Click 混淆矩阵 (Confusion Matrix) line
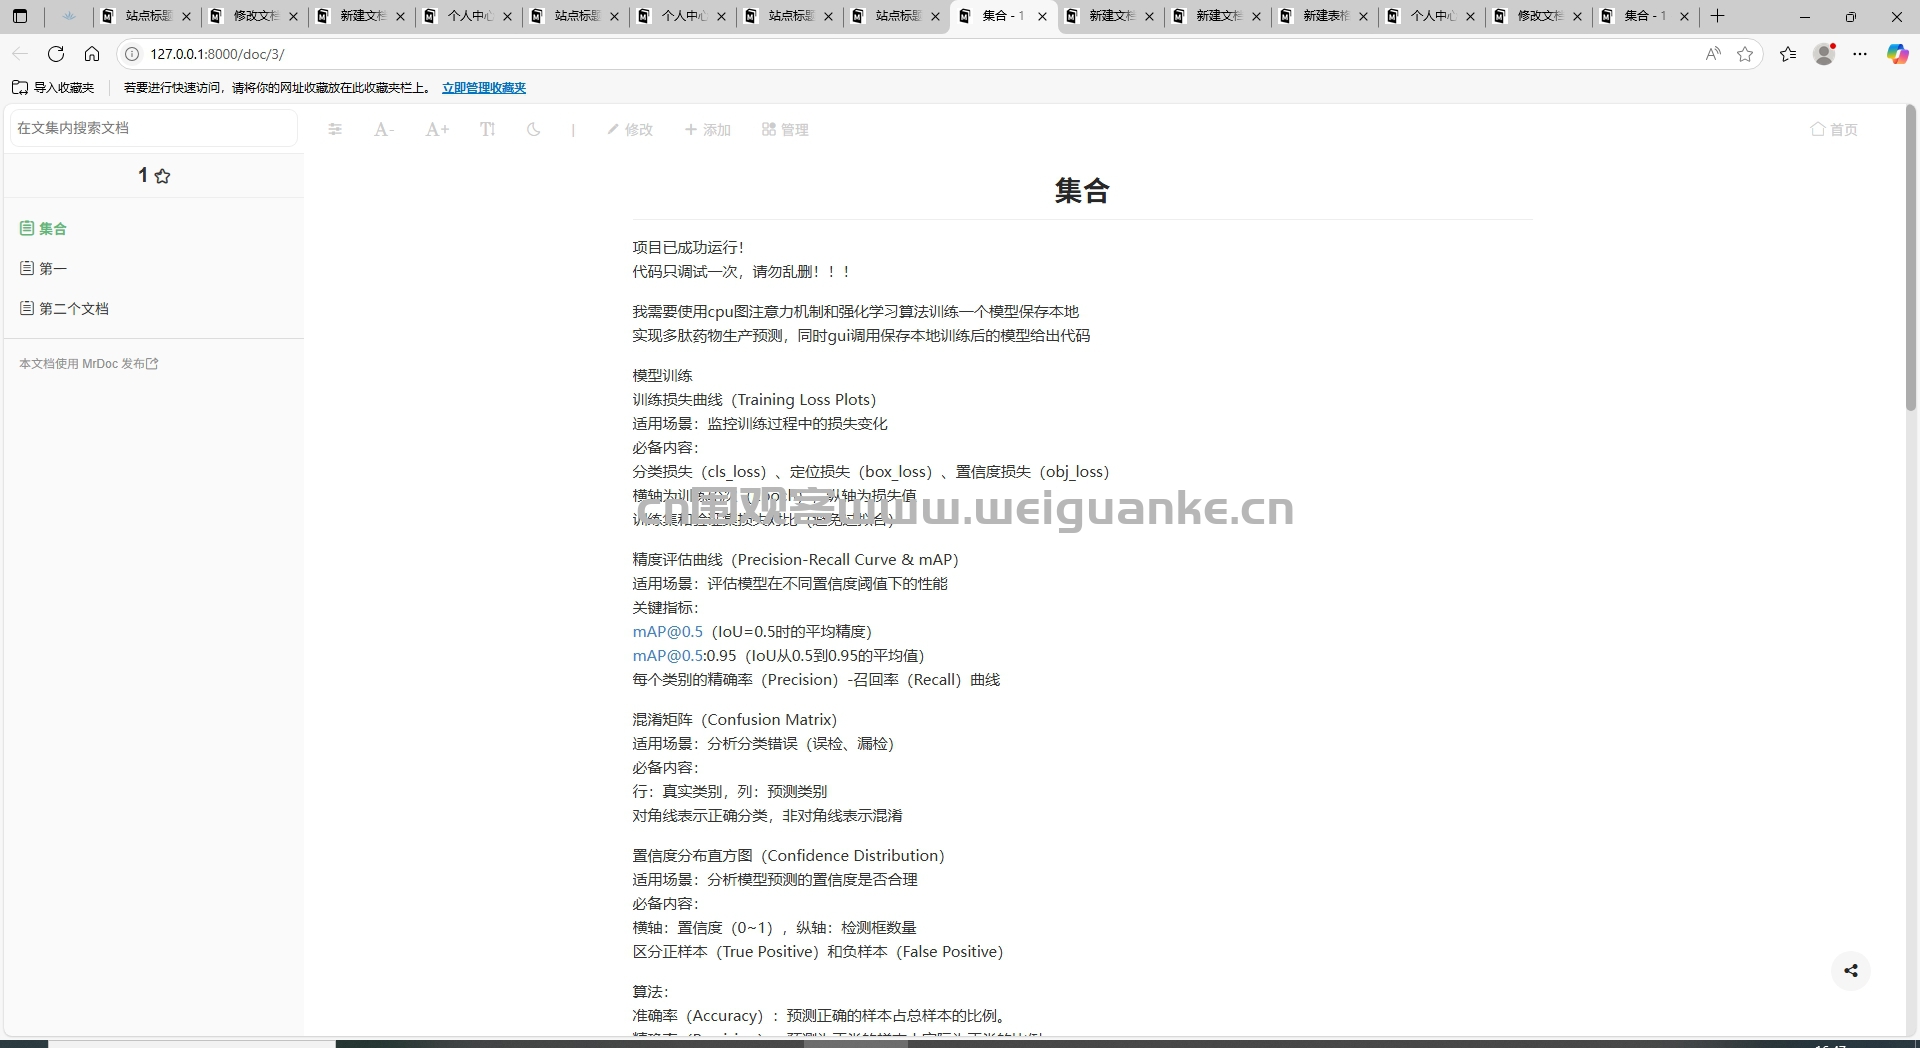Viewport: 1920px width, 1048px height. [x=734, y=719]
